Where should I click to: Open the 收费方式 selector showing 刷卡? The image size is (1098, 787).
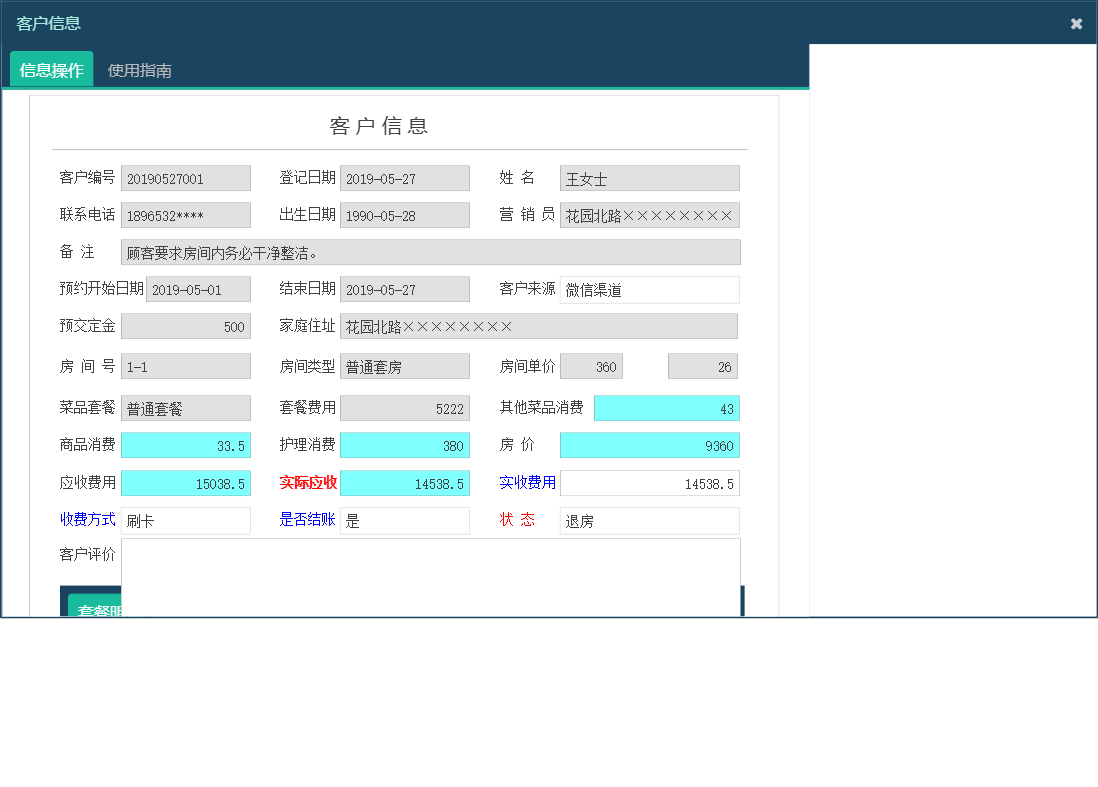pyautogui.click(x=186, y=520)
